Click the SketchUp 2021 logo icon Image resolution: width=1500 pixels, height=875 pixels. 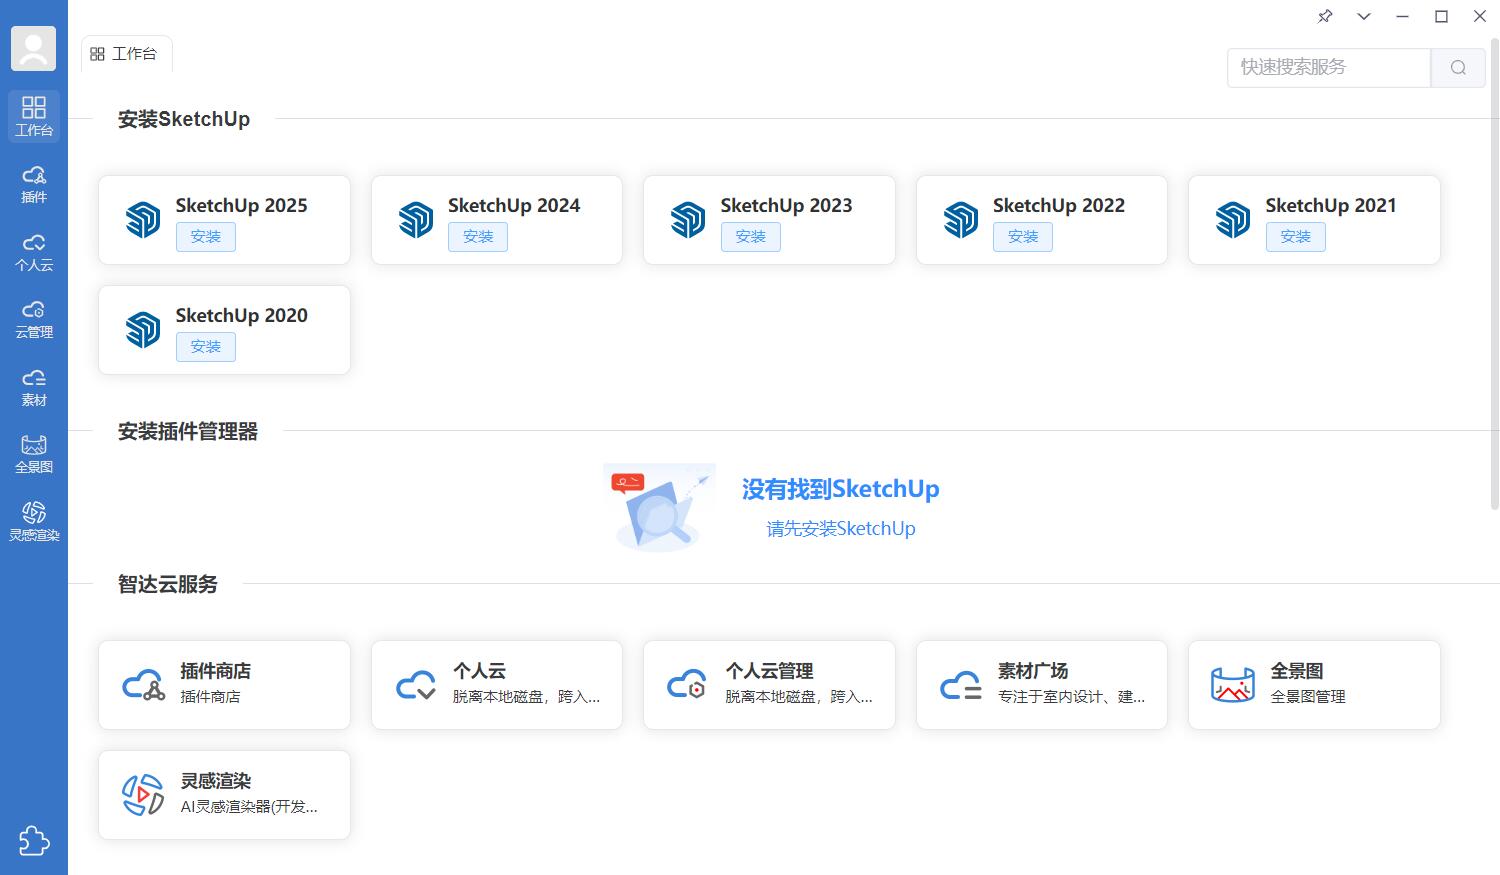[1233, 220]
